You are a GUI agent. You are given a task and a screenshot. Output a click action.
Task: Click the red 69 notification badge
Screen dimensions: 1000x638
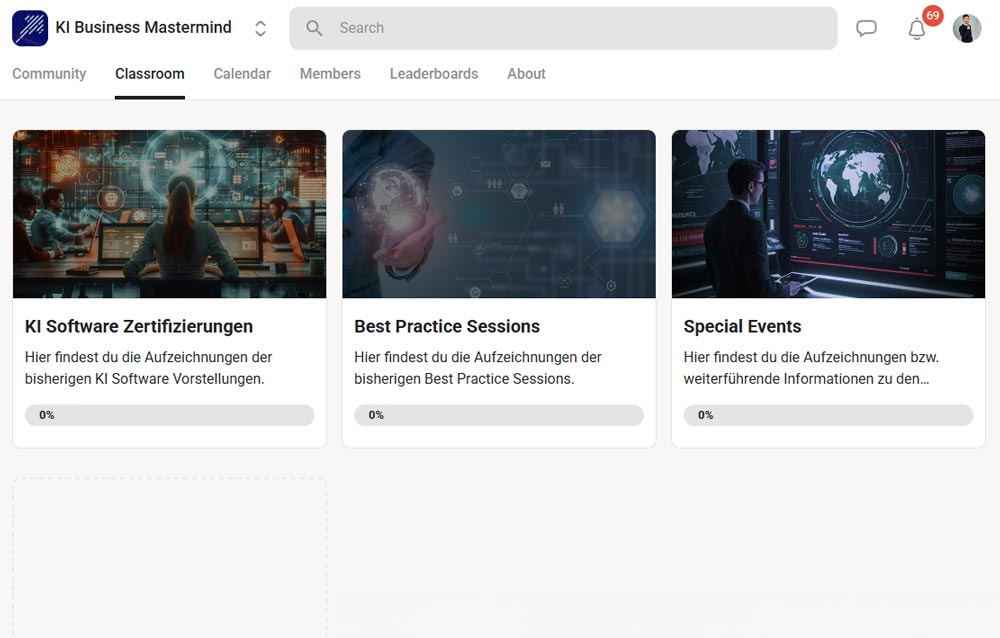tap(932, 15)
